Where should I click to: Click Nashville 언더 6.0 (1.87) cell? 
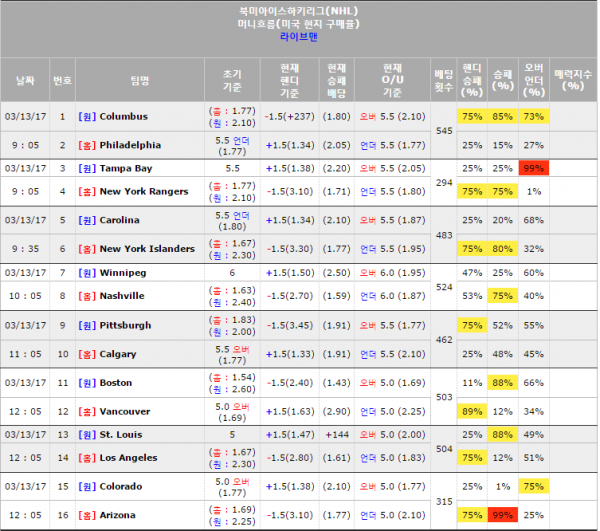tap(392, 296)
